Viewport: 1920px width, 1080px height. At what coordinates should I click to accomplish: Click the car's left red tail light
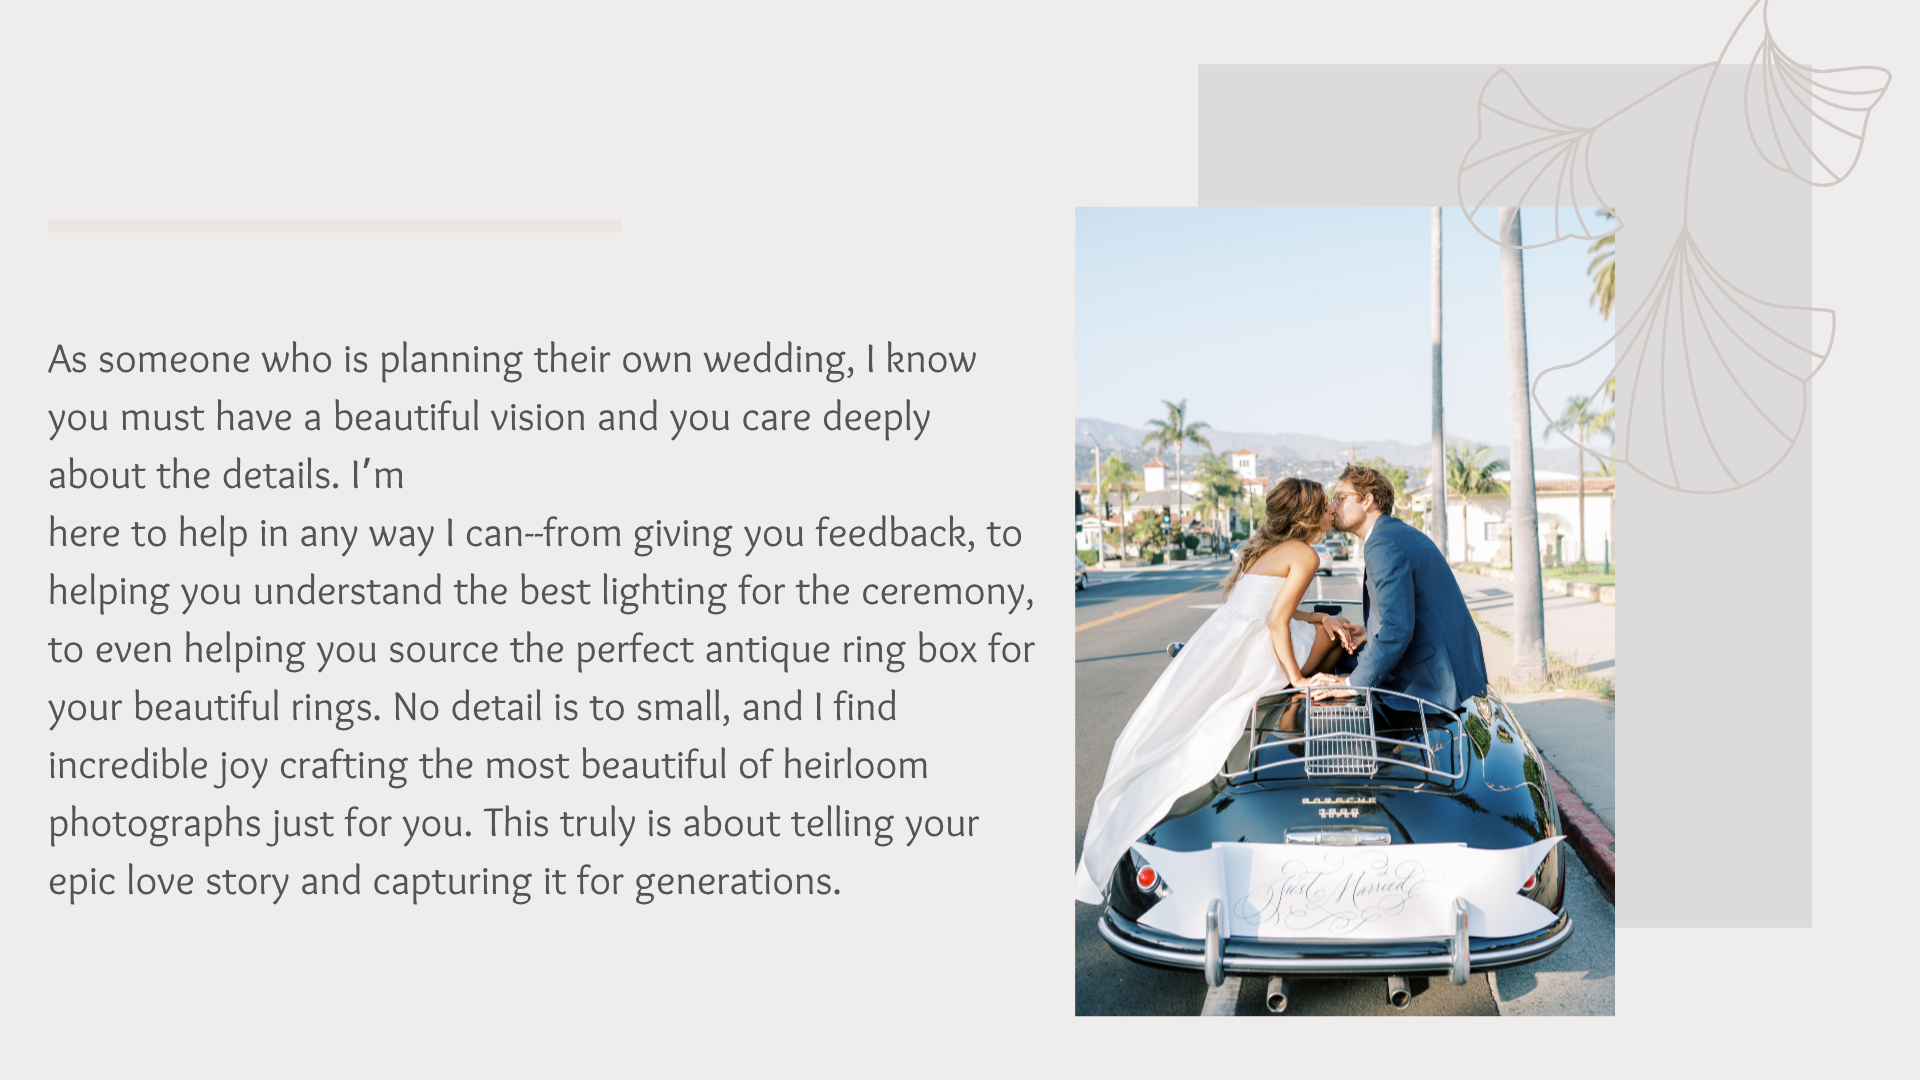coord(1147,878)
